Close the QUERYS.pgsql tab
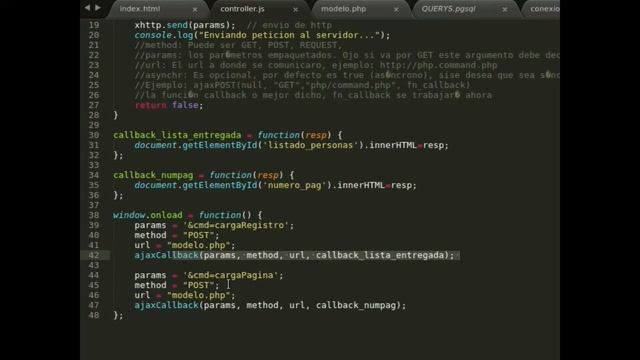Viewport: 640px width, 360px height. click(505, 9)
